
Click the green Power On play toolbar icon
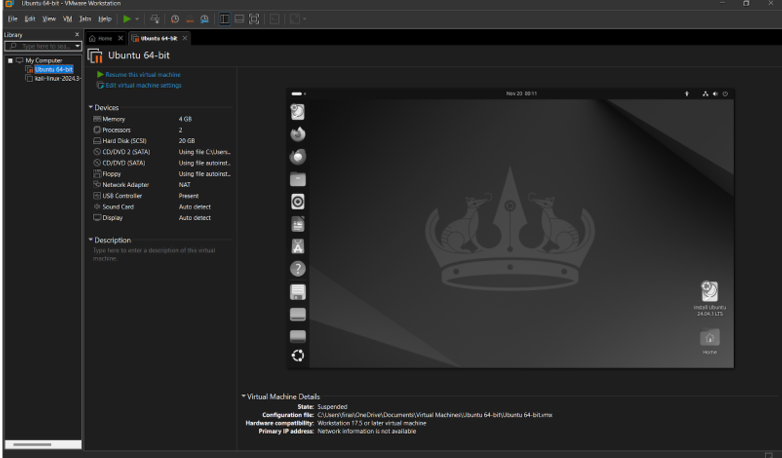click(127, 19)
